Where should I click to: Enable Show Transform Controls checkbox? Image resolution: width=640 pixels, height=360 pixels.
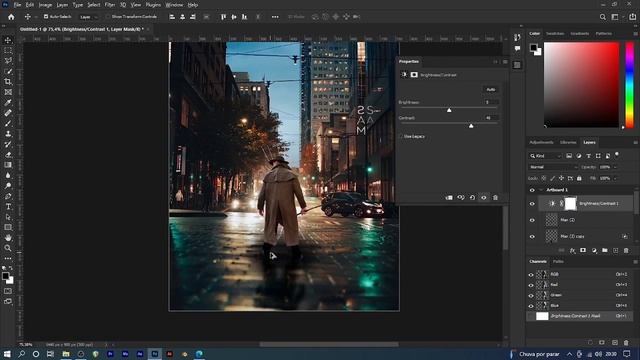108,17
